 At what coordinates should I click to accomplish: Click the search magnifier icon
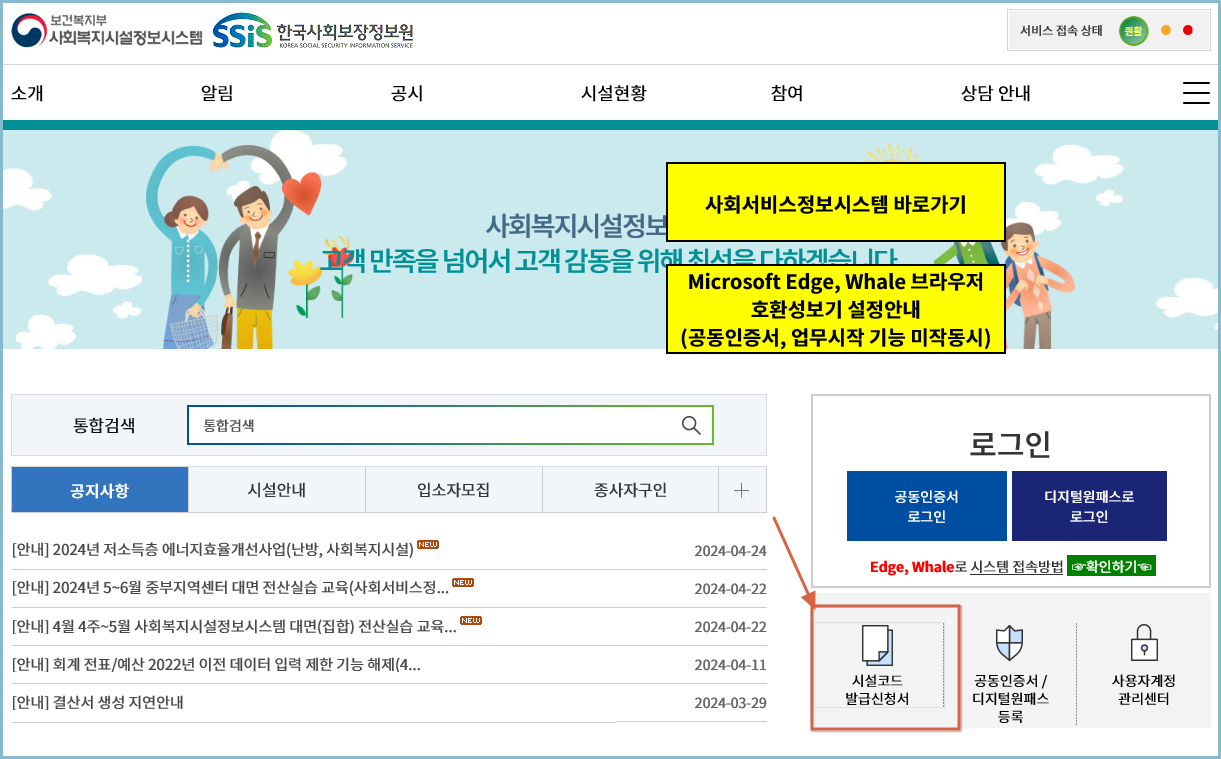coord(691,425)
